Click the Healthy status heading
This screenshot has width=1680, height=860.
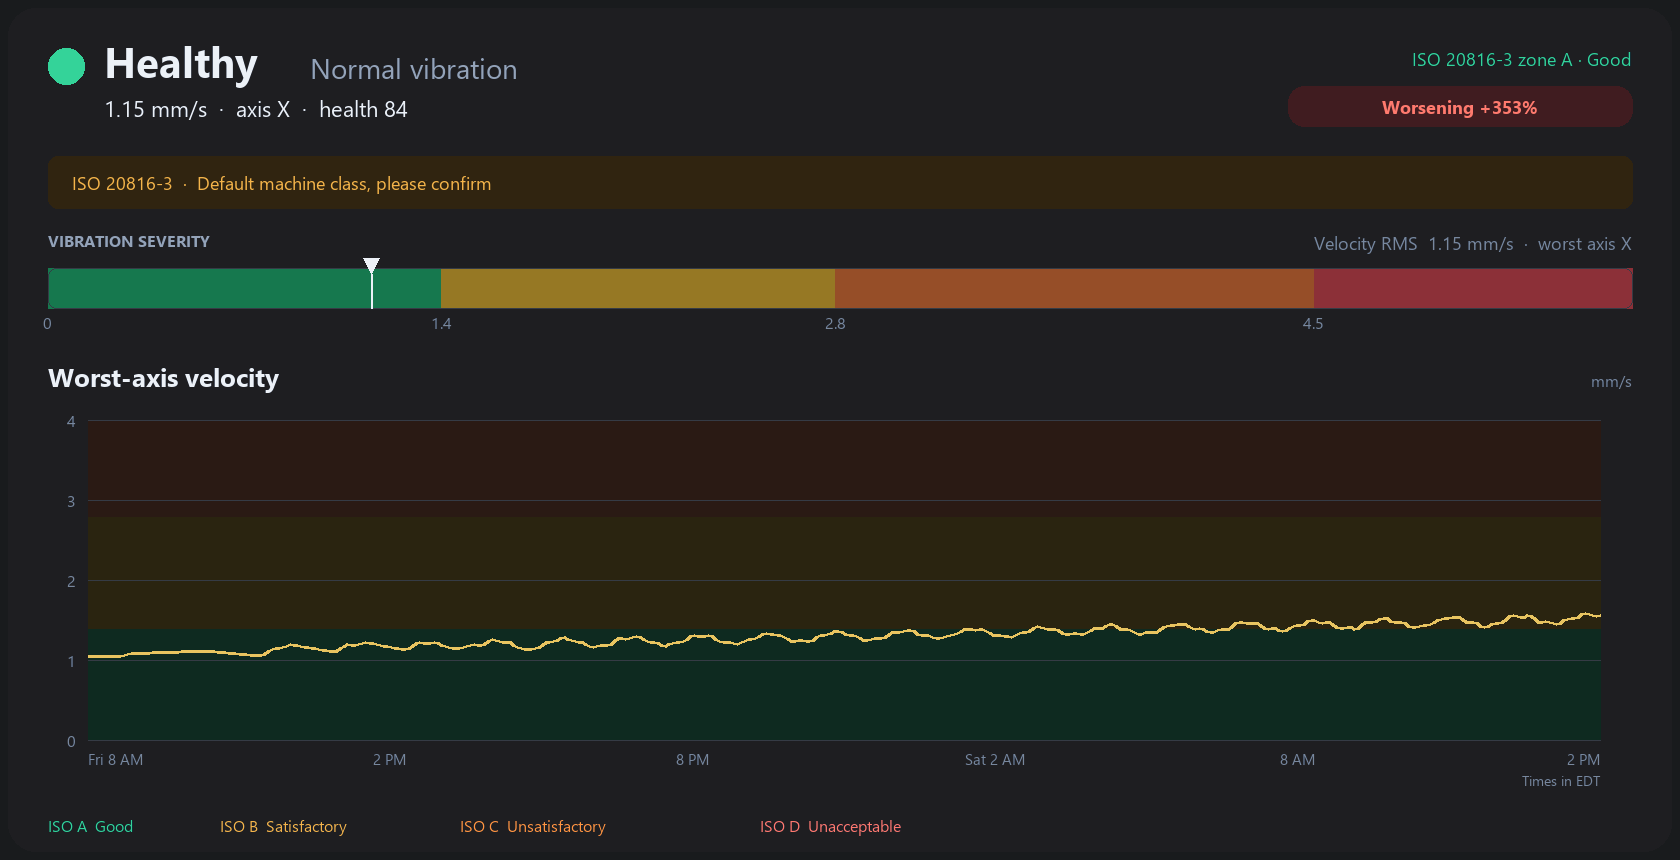[x=181, y=64]
